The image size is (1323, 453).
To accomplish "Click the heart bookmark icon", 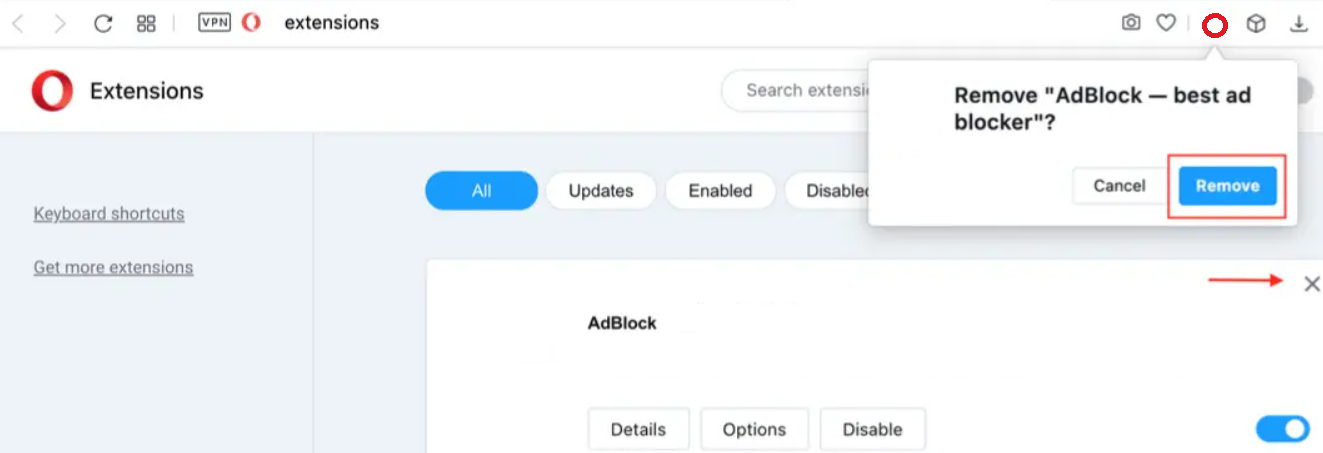I will pyautogui.click(x=1166, y=23).
